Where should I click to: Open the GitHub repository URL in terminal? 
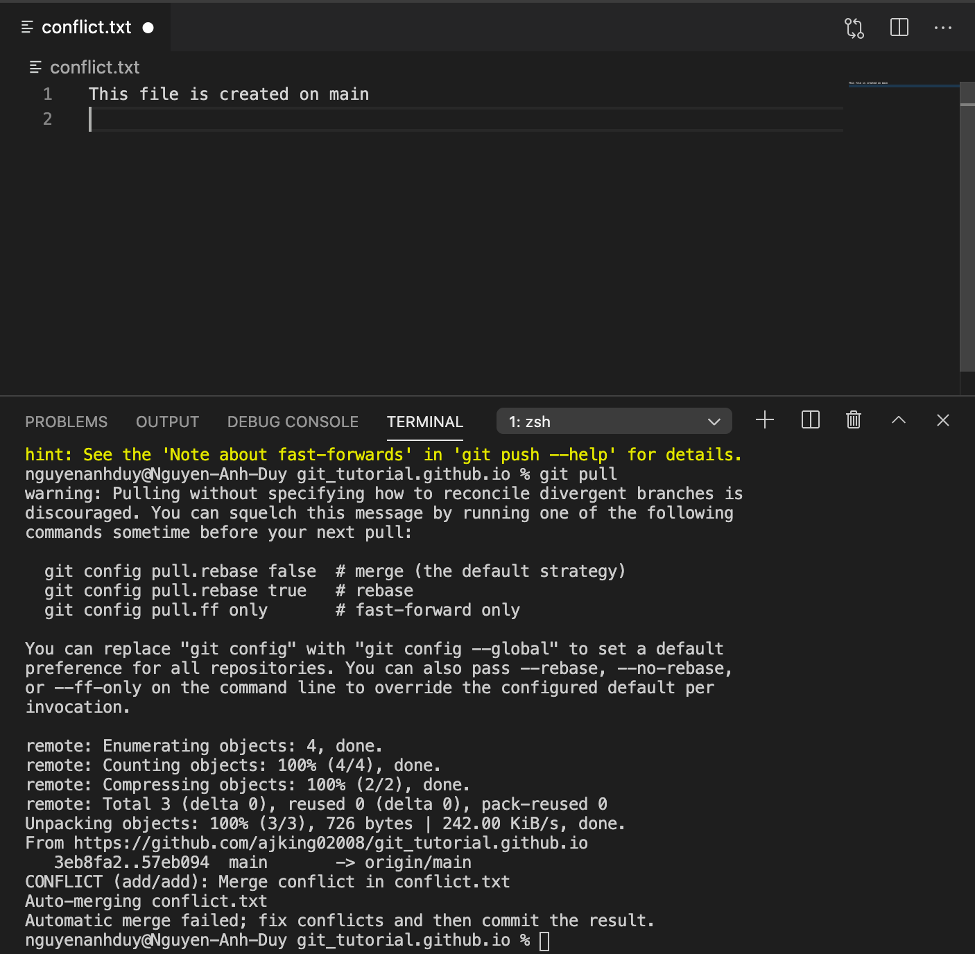click(331, 843)
